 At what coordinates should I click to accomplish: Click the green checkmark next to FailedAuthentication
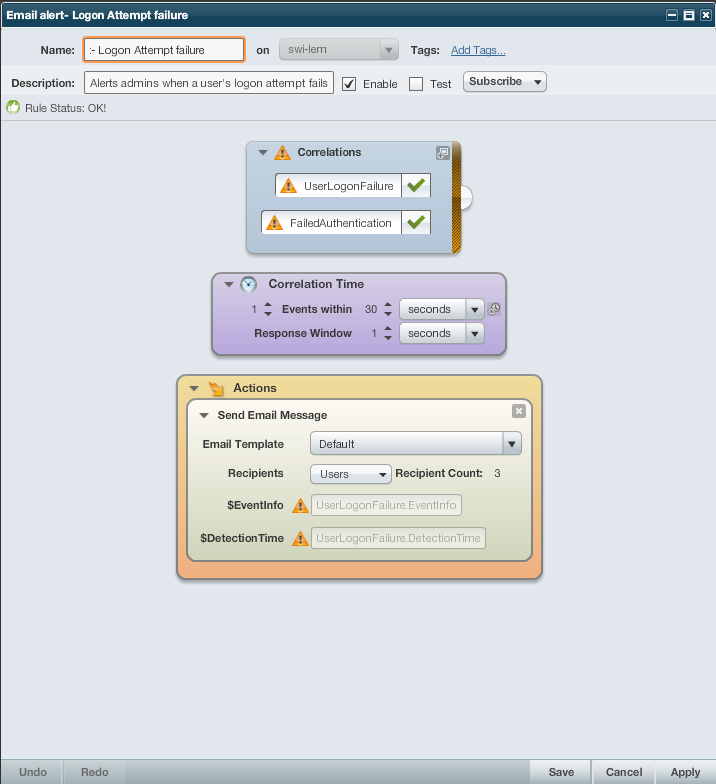click(416, 222)
